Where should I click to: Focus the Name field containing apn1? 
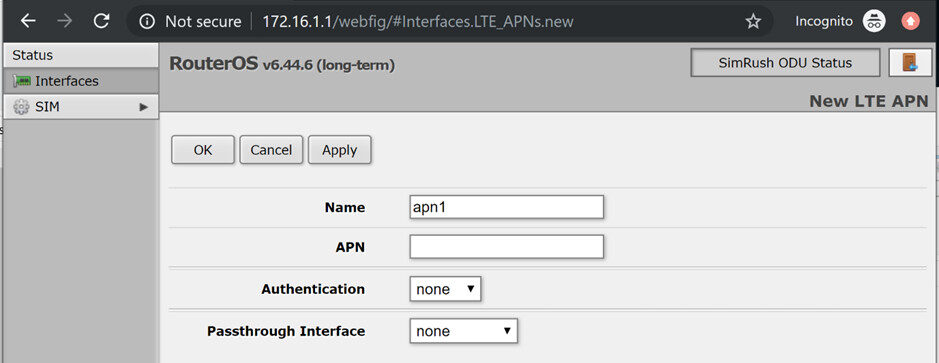click(507, 207)
